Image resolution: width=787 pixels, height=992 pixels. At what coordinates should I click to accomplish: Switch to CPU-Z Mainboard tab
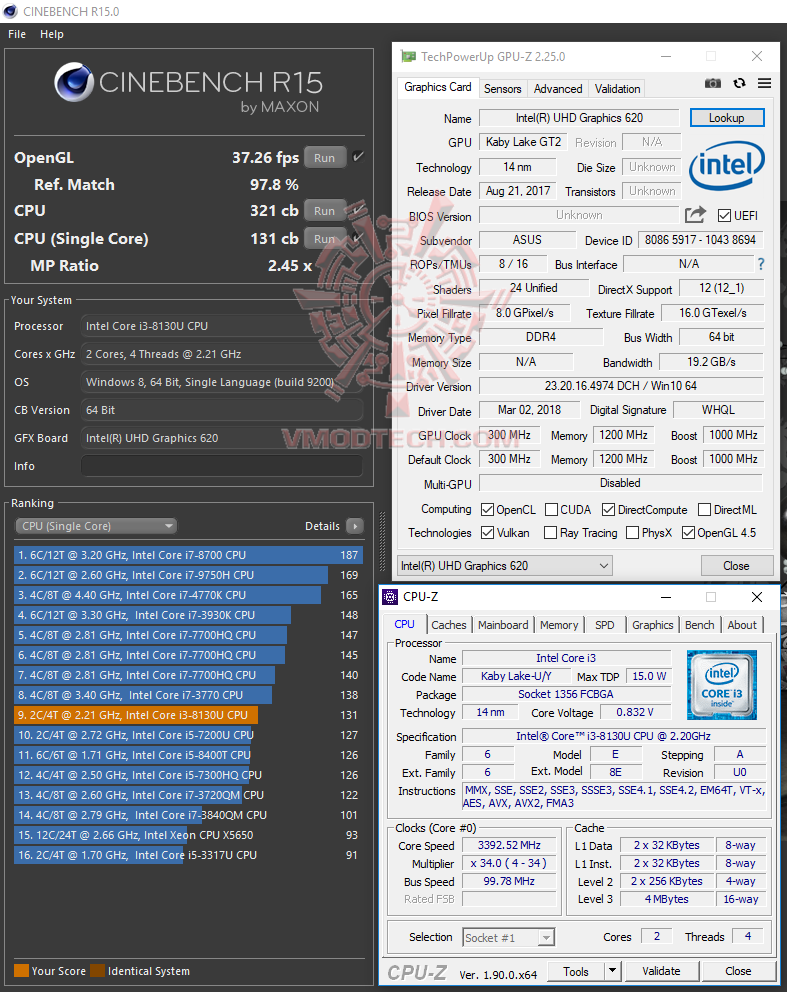coord(503,625)
